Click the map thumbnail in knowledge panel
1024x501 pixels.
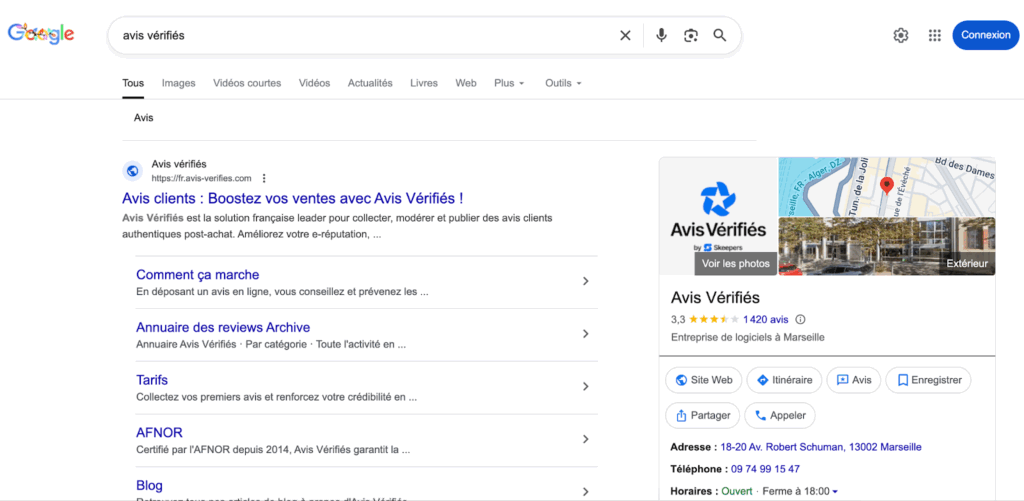click(x=887, y=186)
